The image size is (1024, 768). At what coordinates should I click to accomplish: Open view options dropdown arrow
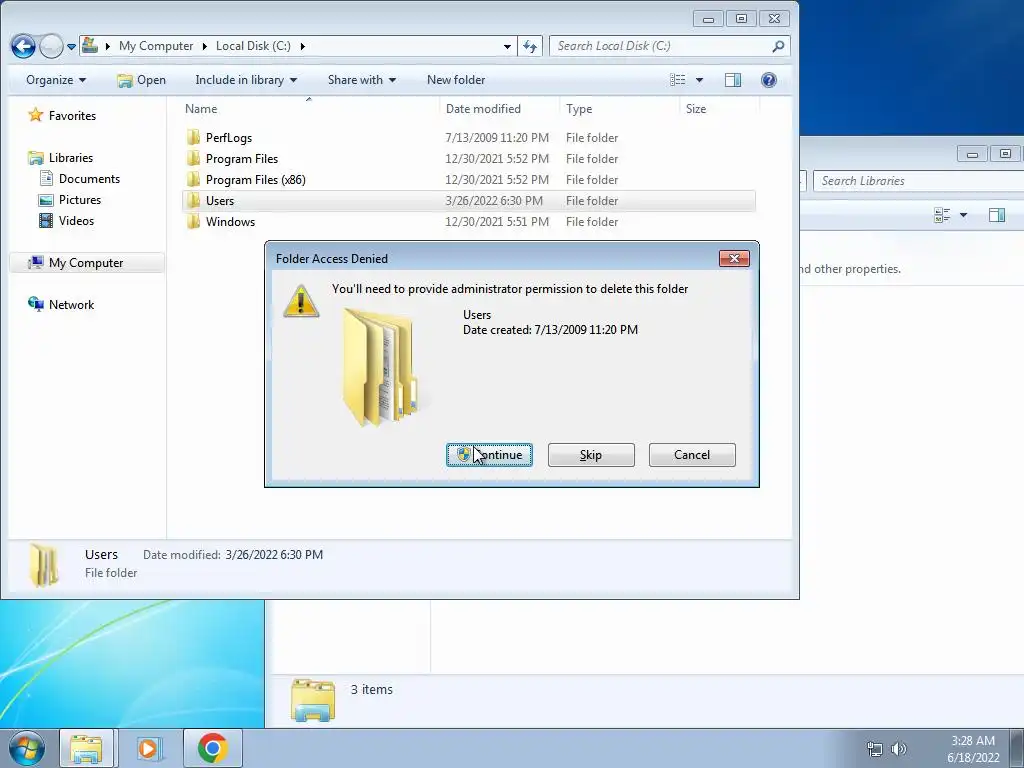[699, 80]
